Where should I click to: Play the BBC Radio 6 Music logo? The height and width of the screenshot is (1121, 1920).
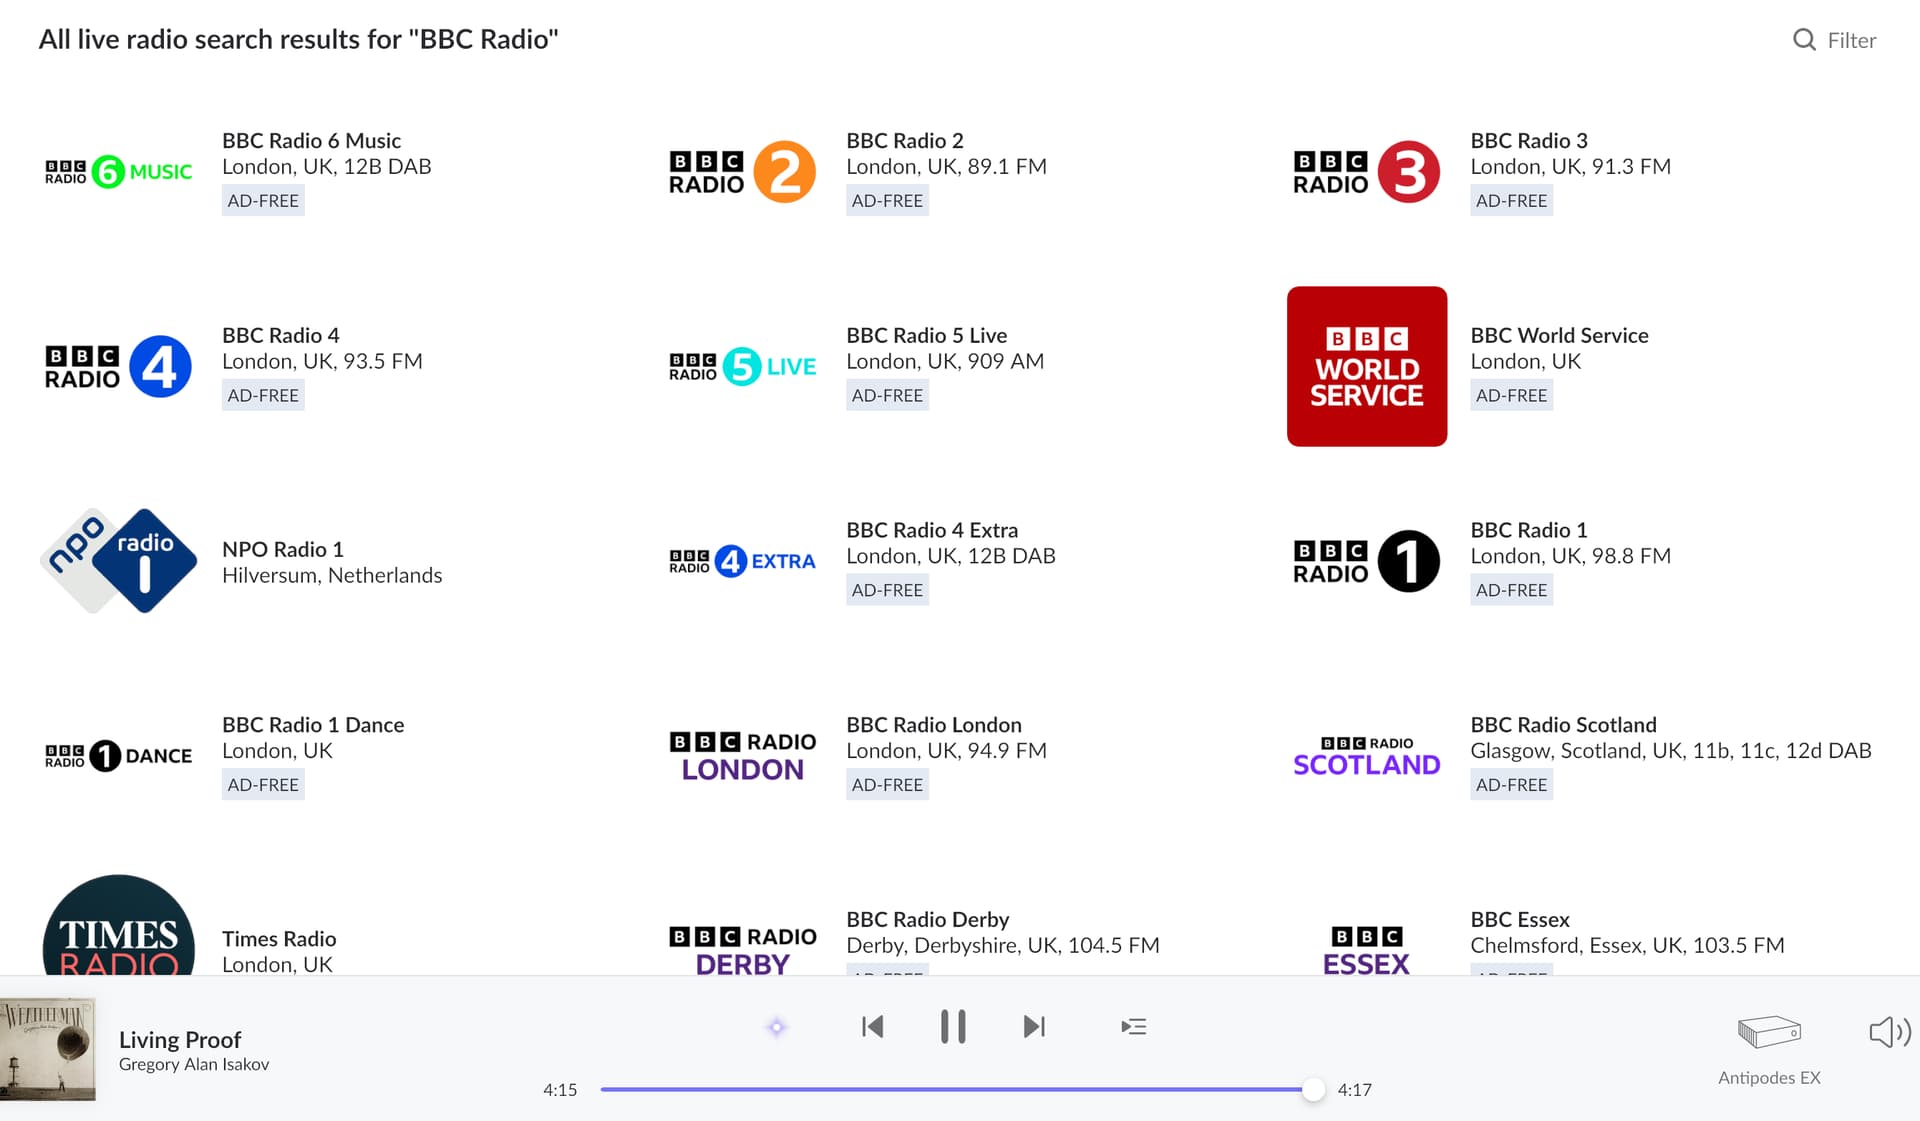(x=118, y=171)
